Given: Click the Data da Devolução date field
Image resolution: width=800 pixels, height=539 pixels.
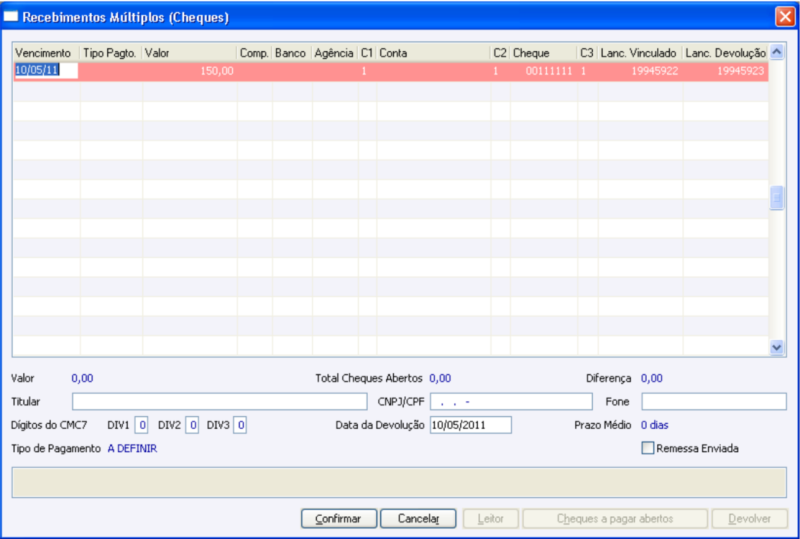Looking at the screenshot, I should (470, 425).
